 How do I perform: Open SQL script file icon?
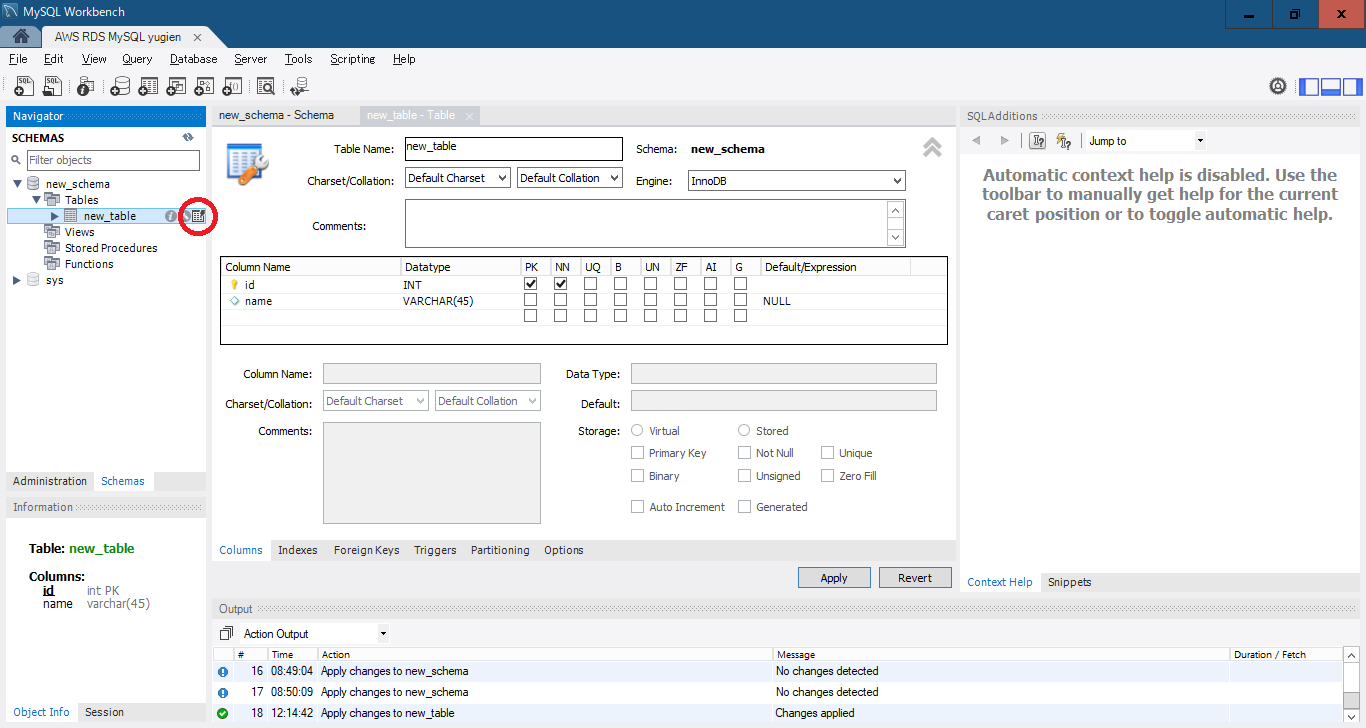(52, 86)
